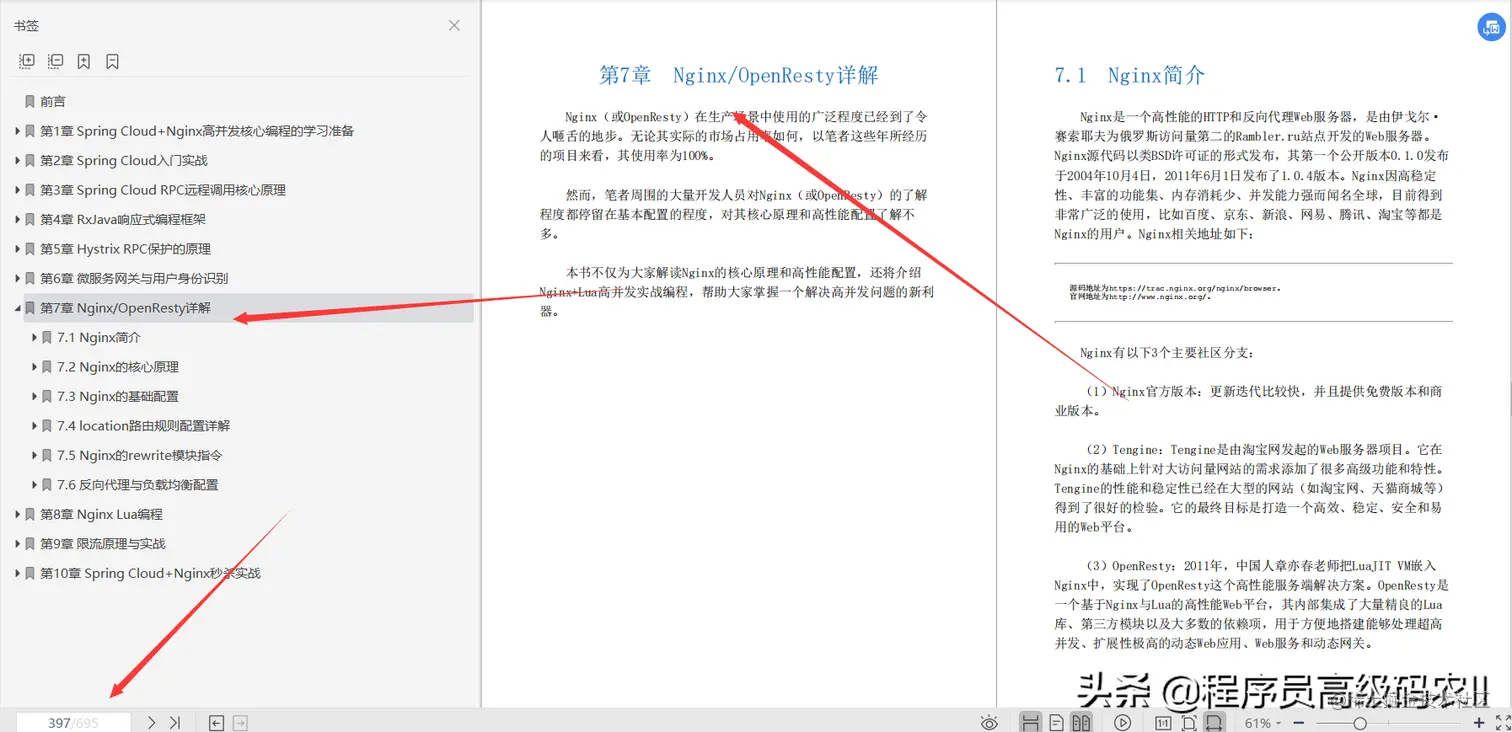Click the expand all bookmarks icon
This screenshot has height=732, width=1512.
26,61
